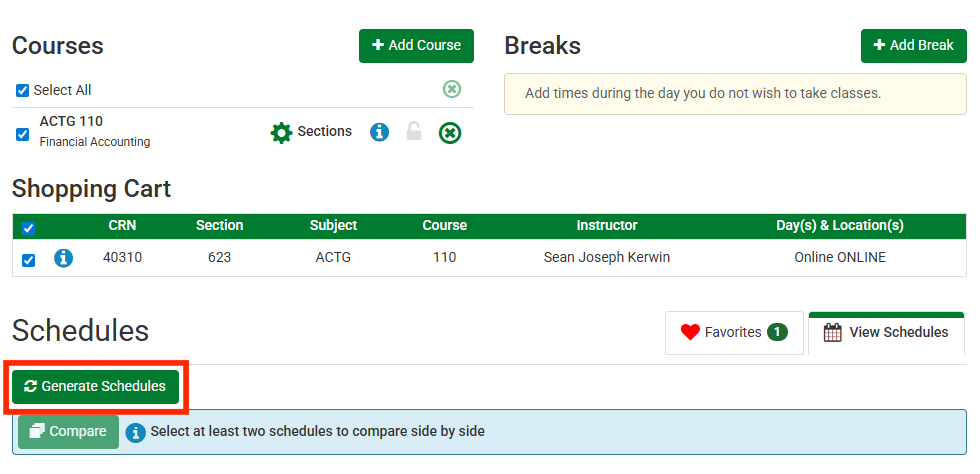Image resolution: width=980 pixels, height=474 pixels.
Task: Show info for the ACTG 110 course
Action: 379,132
